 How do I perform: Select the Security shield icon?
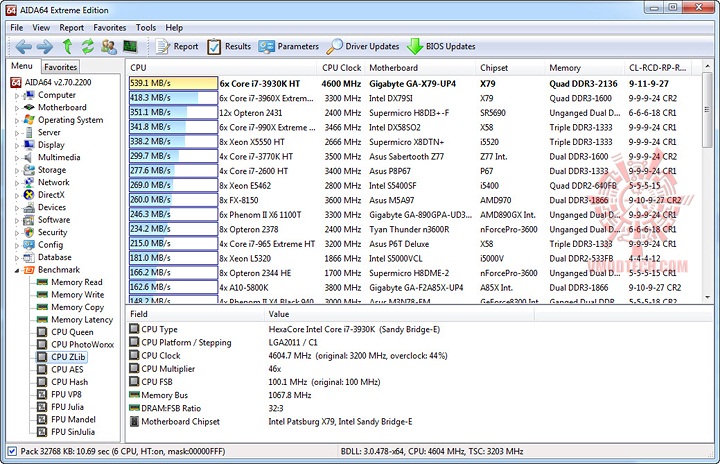tap(29, 232)
